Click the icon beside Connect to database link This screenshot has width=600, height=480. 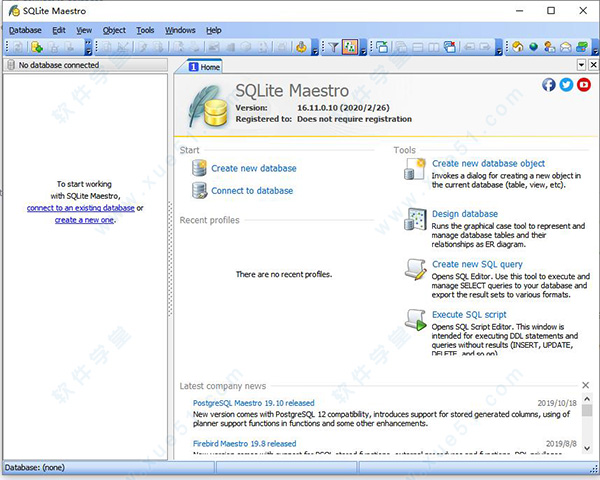199,191
